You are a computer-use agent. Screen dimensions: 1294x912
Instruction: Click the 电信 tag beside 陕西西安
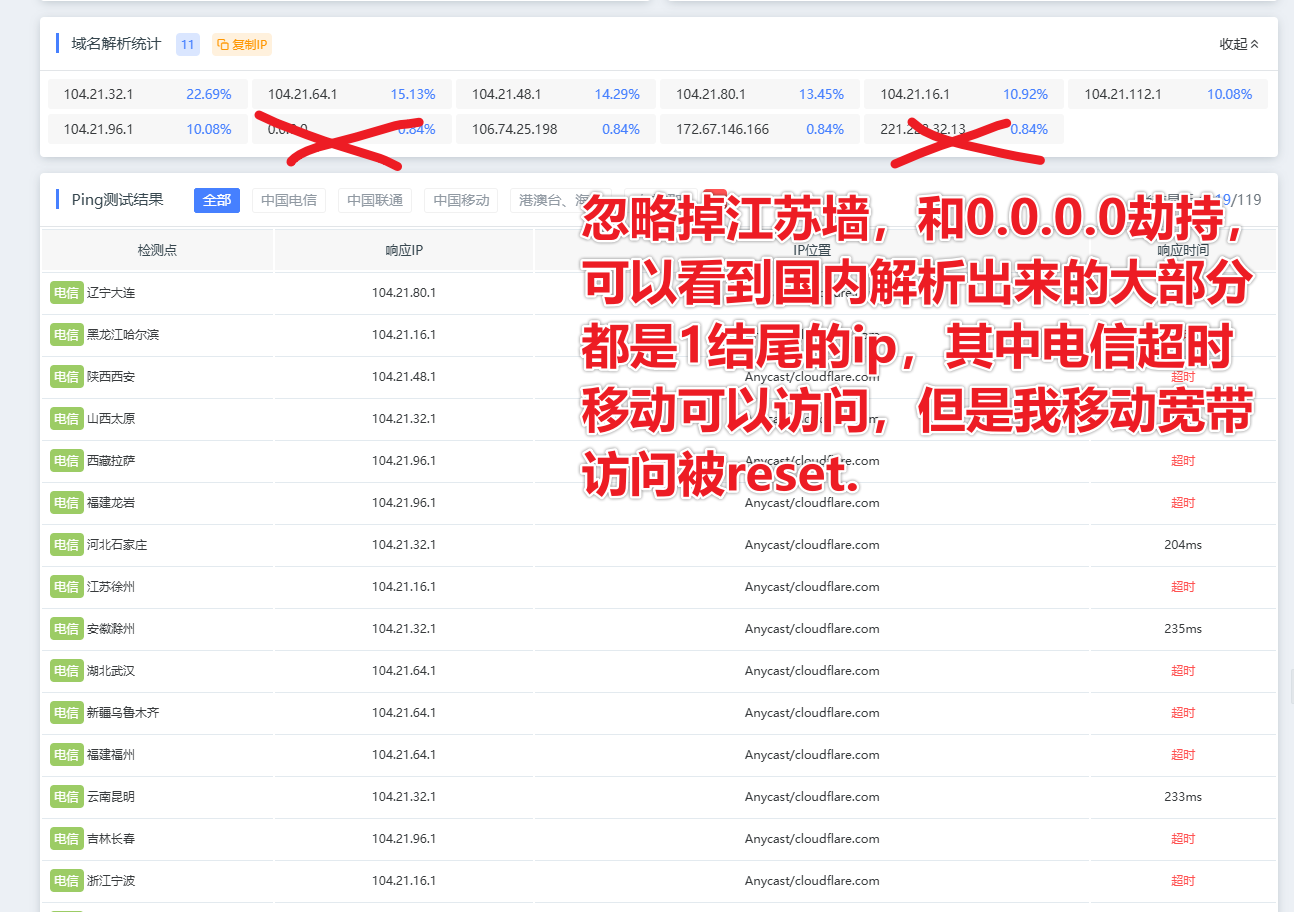[66, 377]
